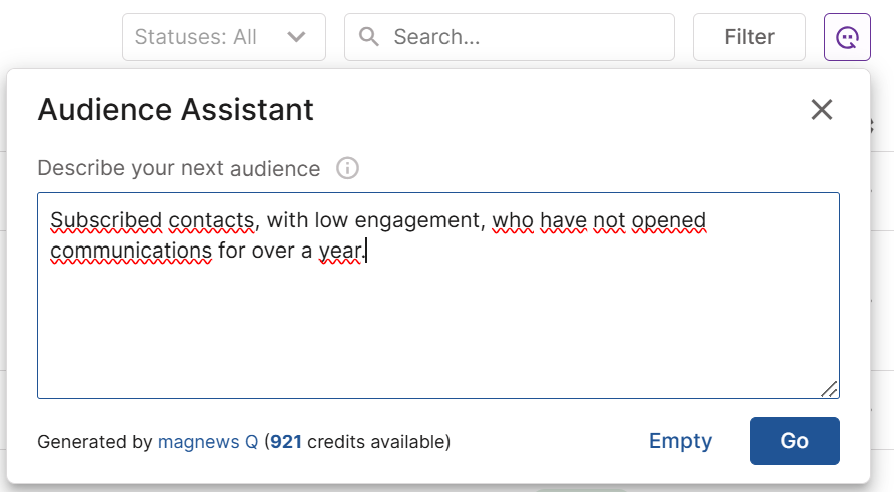Click the Go button
894x492 pixels.
[794, 441]
